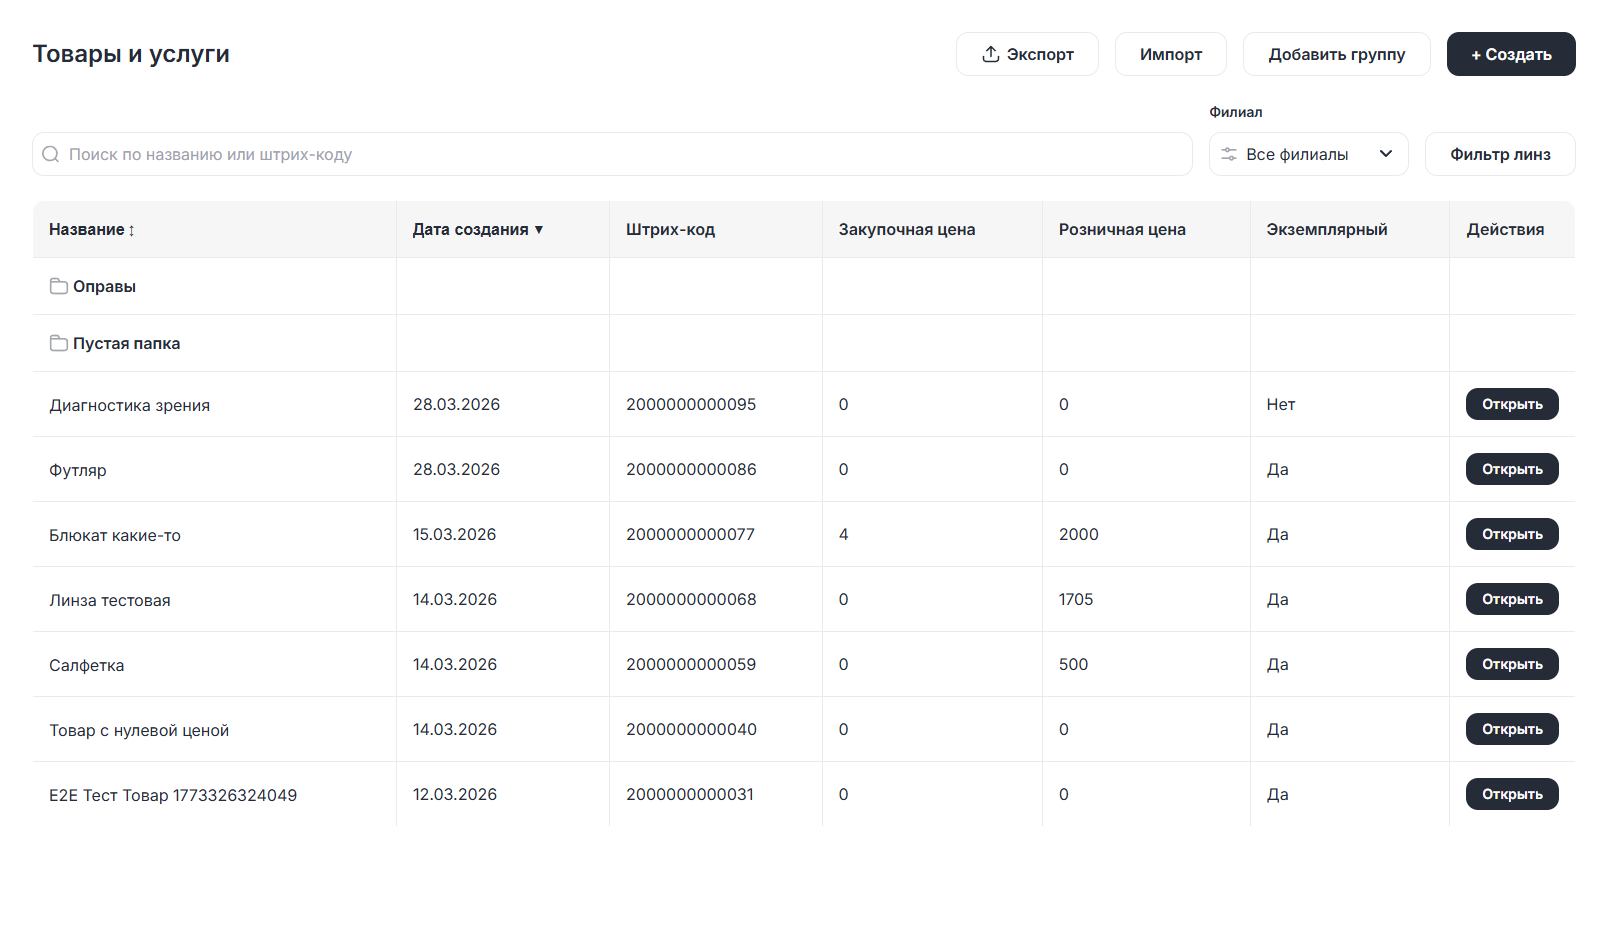
Task: Open the Салфетка item
Action: 1512,664
